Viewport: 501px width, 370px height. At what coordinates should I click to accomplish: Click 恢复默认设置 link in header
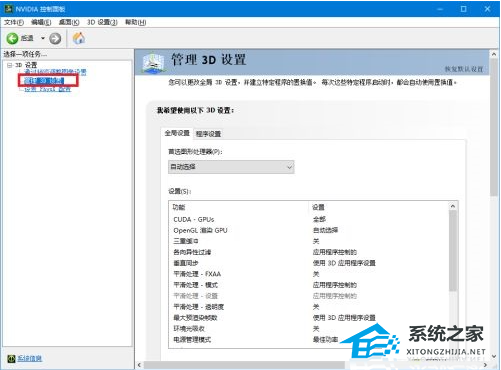coord(464,69)
